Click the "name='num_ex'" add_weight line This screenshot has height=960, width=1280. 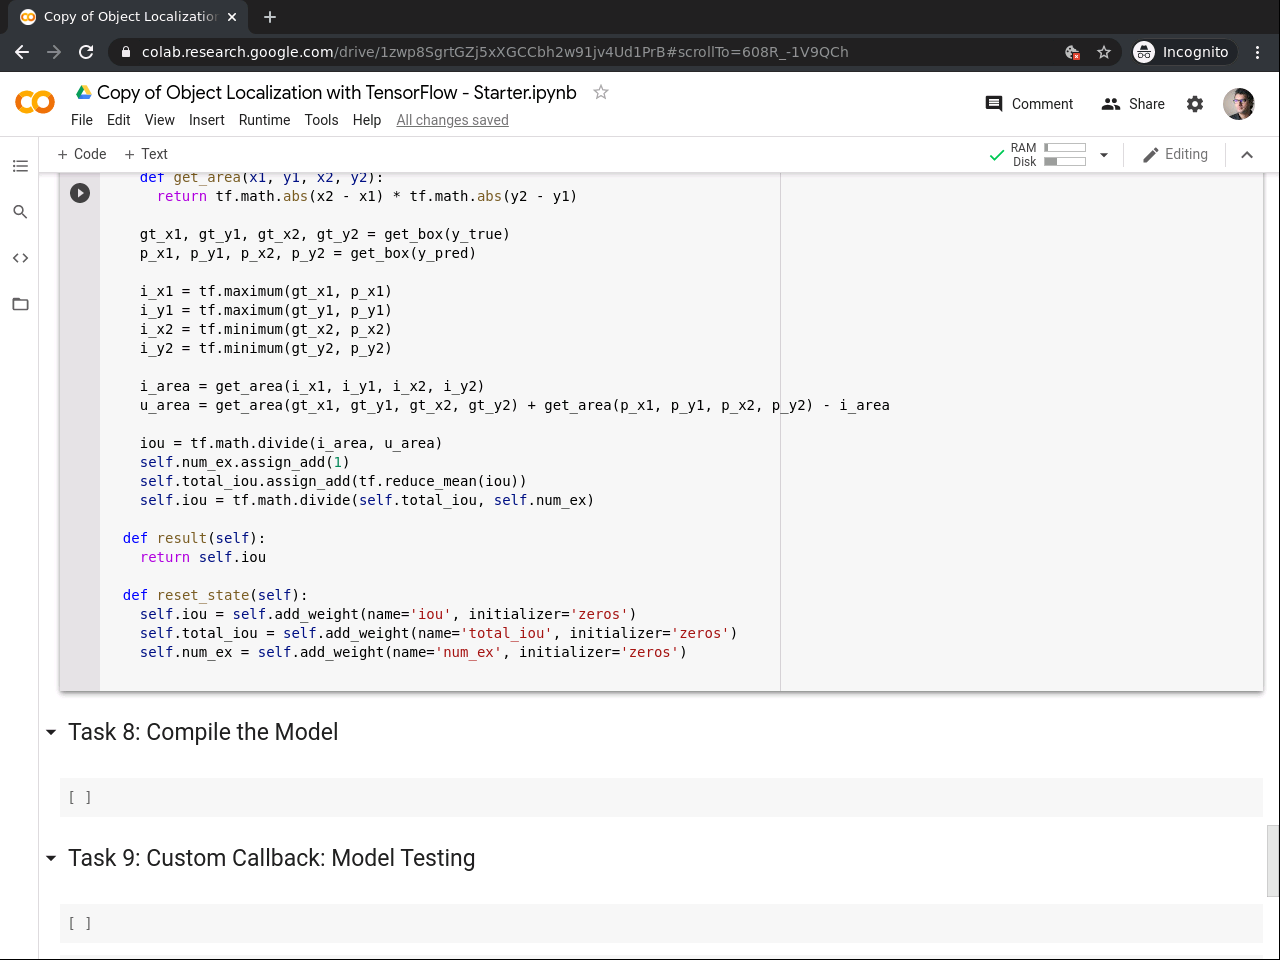[x=413, y=652]
